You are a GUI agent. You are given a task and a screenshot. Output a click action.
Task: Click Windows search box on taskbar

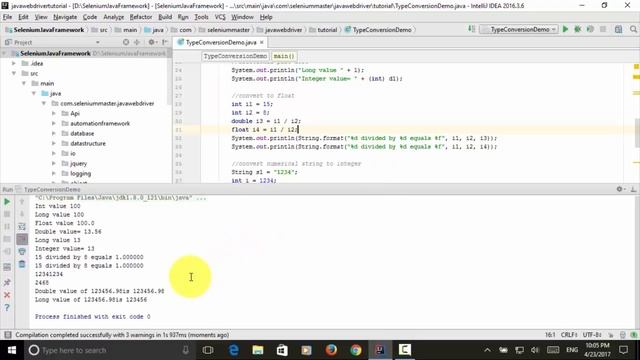pyautogui.click(x=109, y=350)
